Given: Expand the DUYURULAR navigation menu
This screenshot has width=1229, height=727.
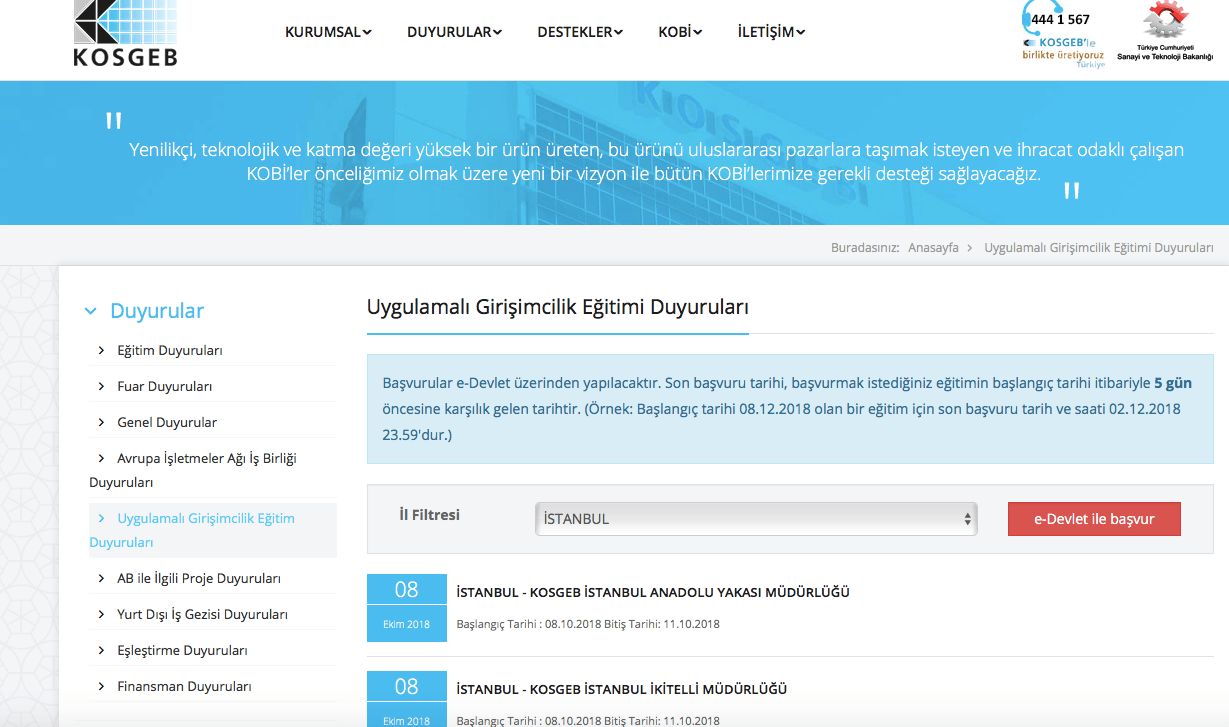Looking at the screenshot, I should tap(454, 32).
